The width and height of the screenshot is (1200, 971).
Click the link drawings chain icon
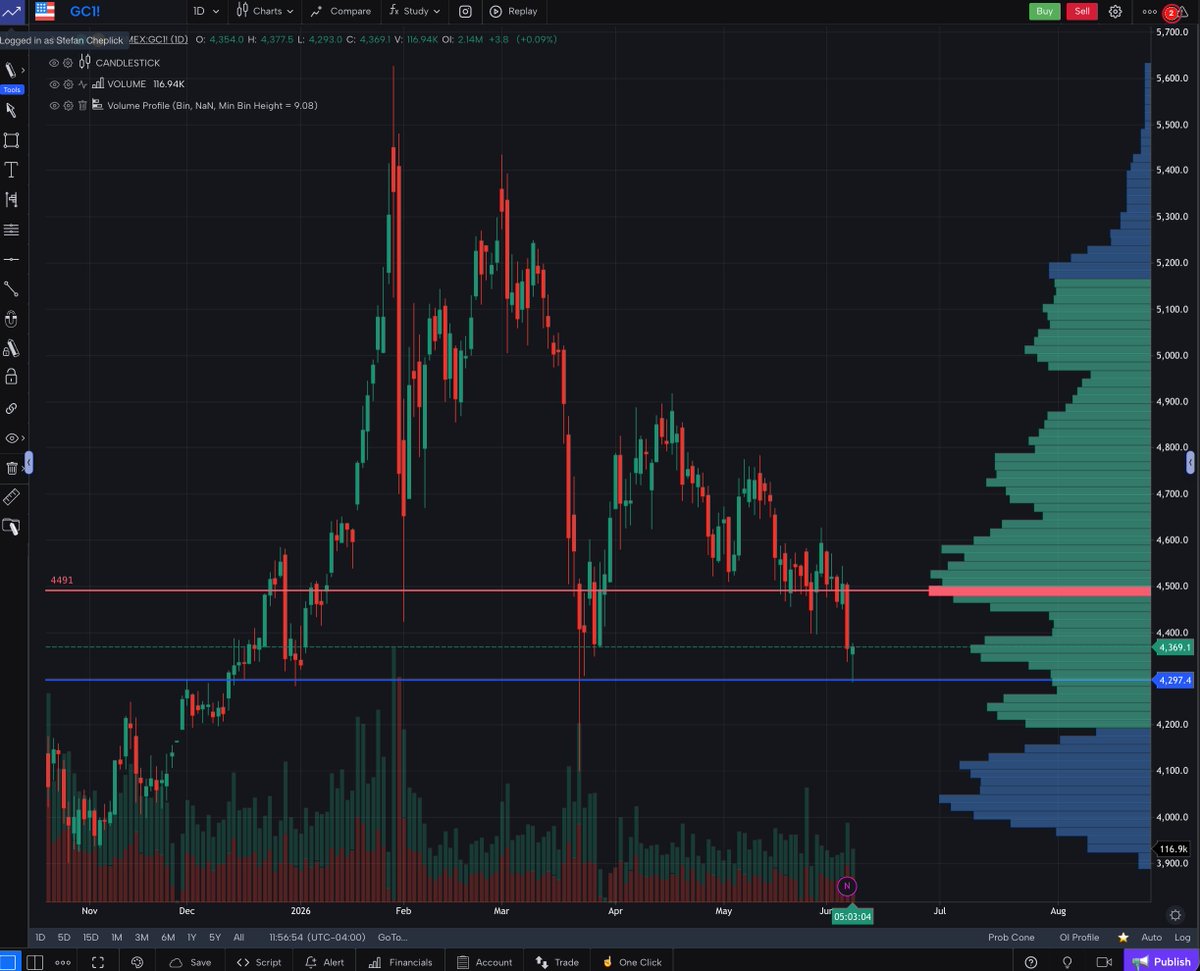coord(11,408)
